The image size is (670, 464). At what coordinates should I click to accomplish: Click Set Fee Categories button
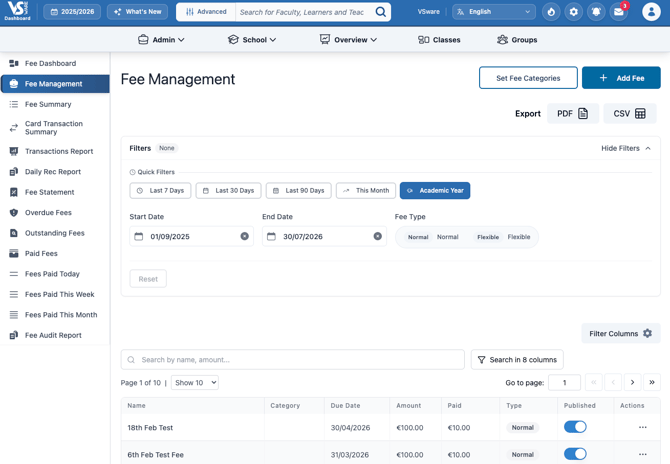point(528,78)
